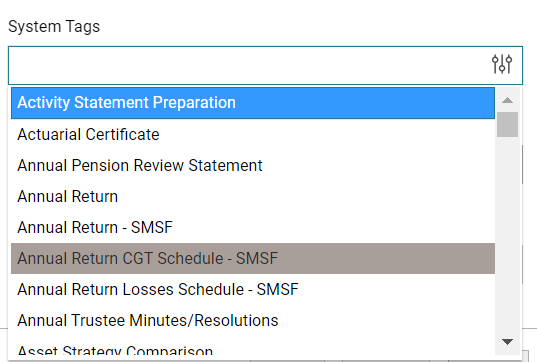Click the scrollbar up arrow
Screen dimensions: 537x362
[507, 100]
